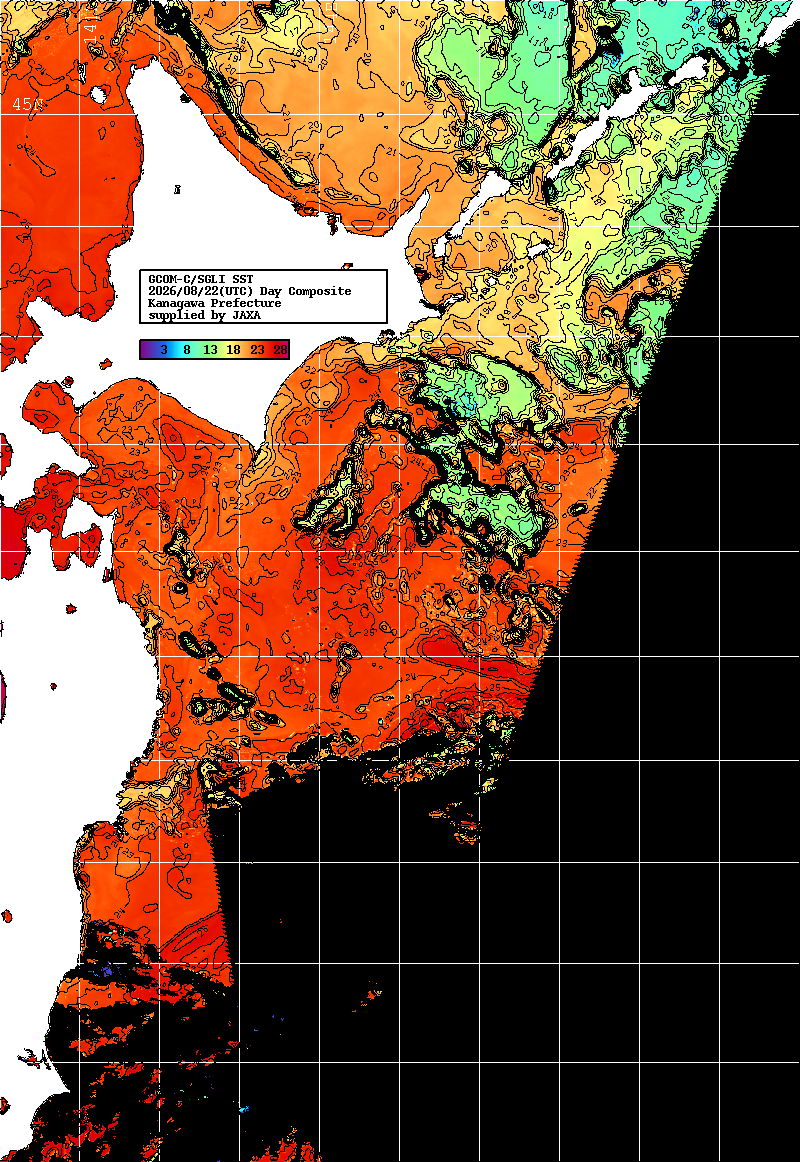Image resolution: width=800 pixels, height=1162 pixels.
Task: Select the 23 value on the color legend
Action: click(257, 350)
